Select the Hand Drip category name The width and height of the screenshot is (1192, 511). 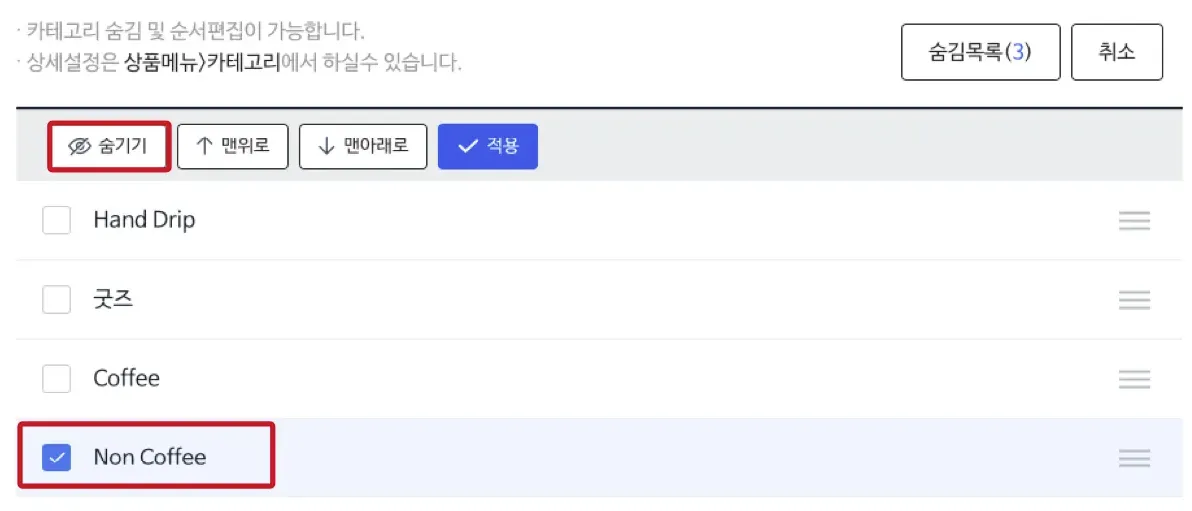pos(144,220)
